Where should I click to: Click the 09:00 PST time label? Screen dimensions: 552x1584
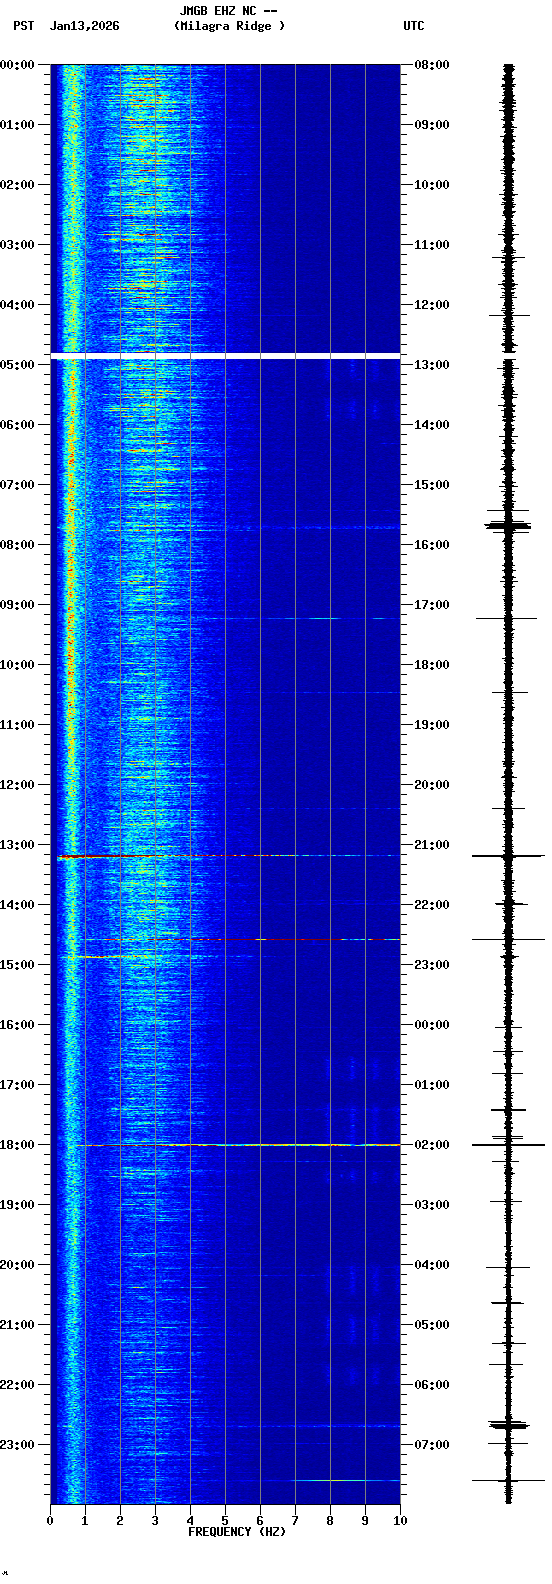[x=17, y=605]
